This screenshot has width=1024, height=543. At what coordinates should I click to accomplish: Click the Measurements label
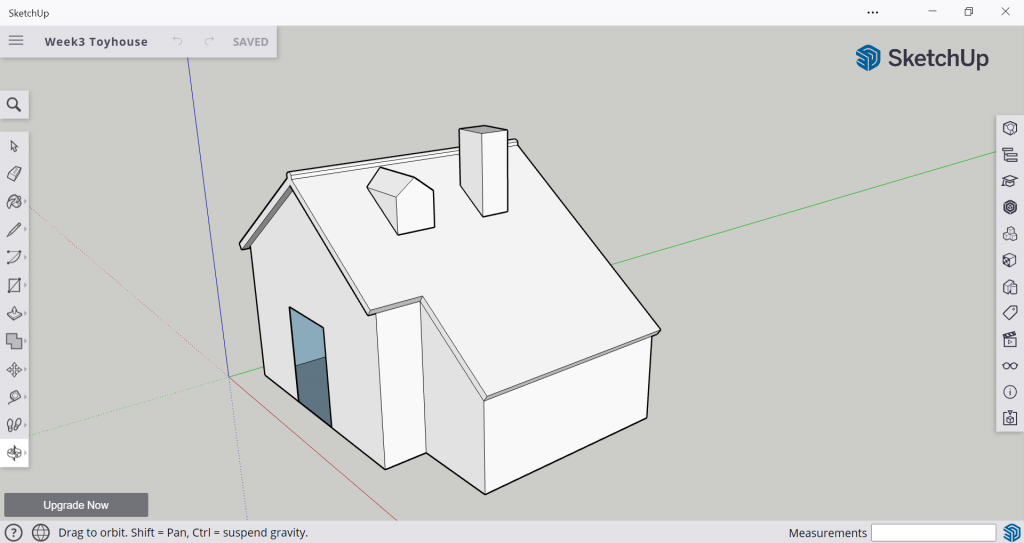click(x=827, y=533)
